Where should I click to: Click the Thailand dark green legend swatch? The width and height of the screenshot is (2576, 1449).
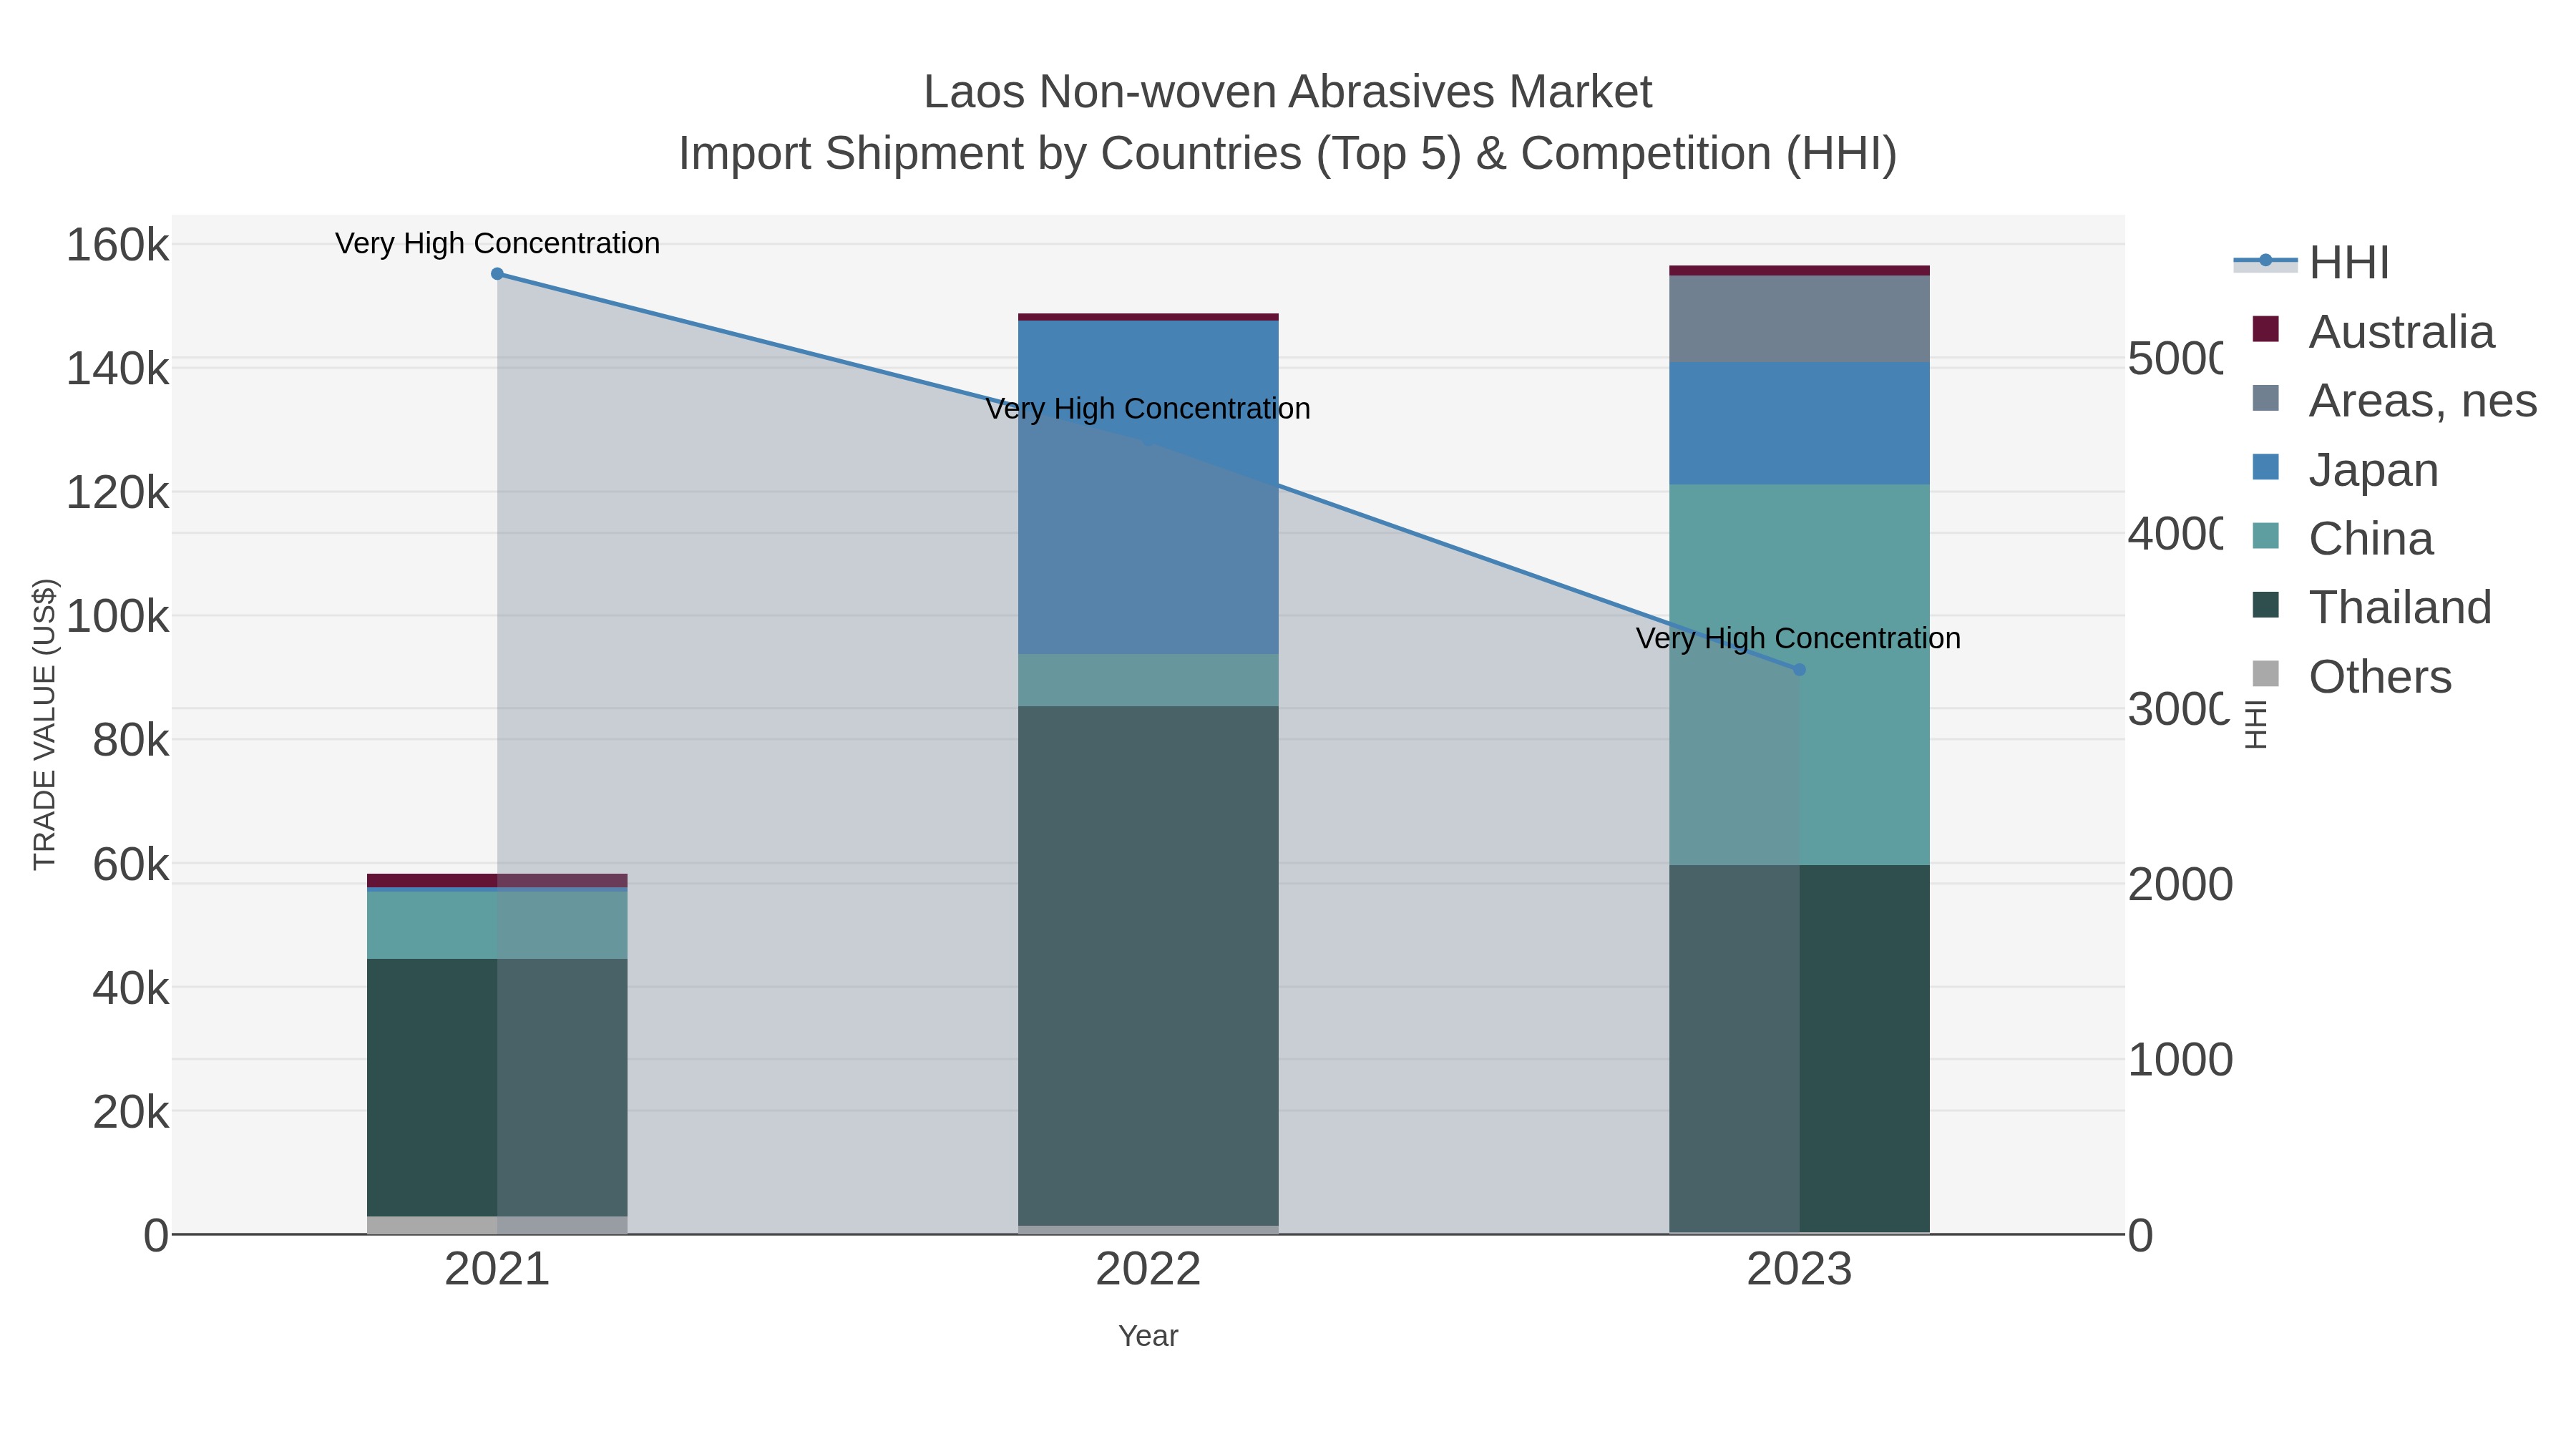click(x=2266, y=605)
